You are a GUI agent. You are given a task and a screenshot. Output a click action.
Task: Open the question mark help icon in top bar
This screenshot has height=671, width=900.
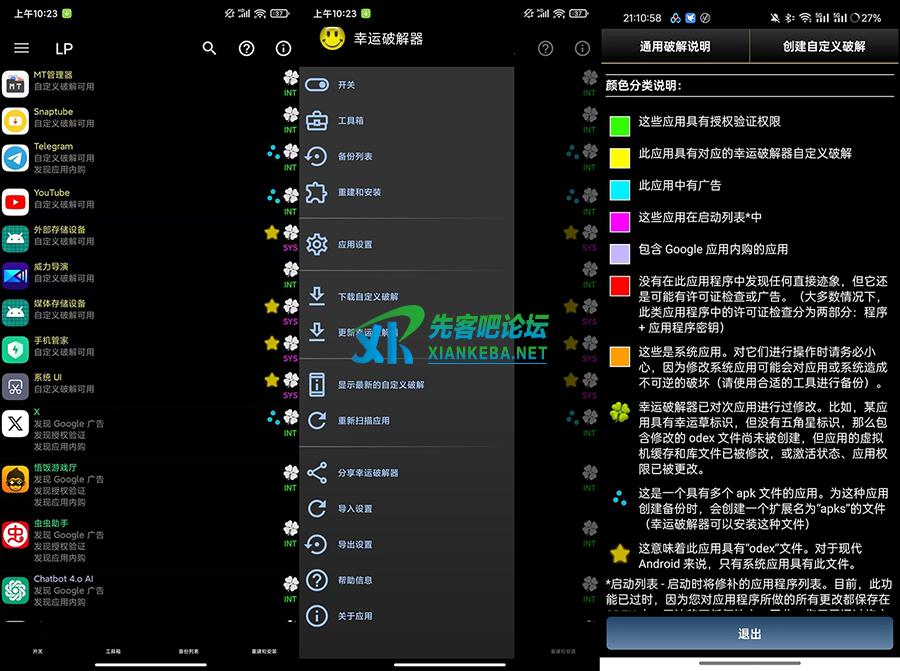(246, 48)
